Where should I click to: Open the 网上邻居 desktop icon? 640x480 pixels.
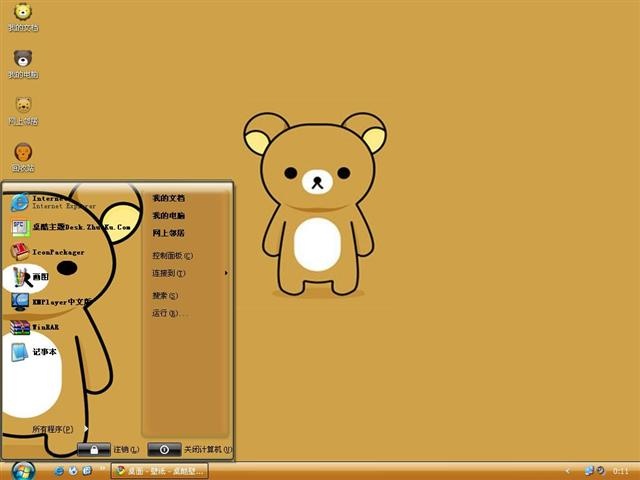(x=23, y=111)
